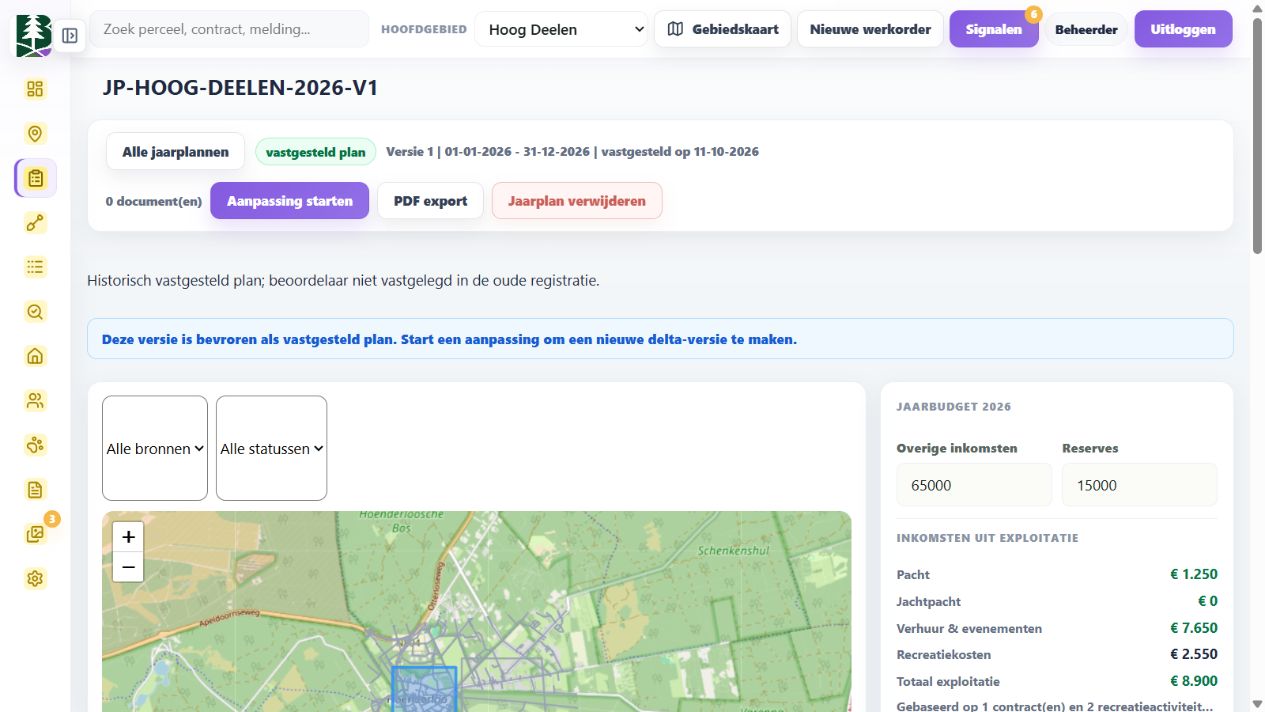
Task: Zoom out on the map
Action: coord(128,567)
